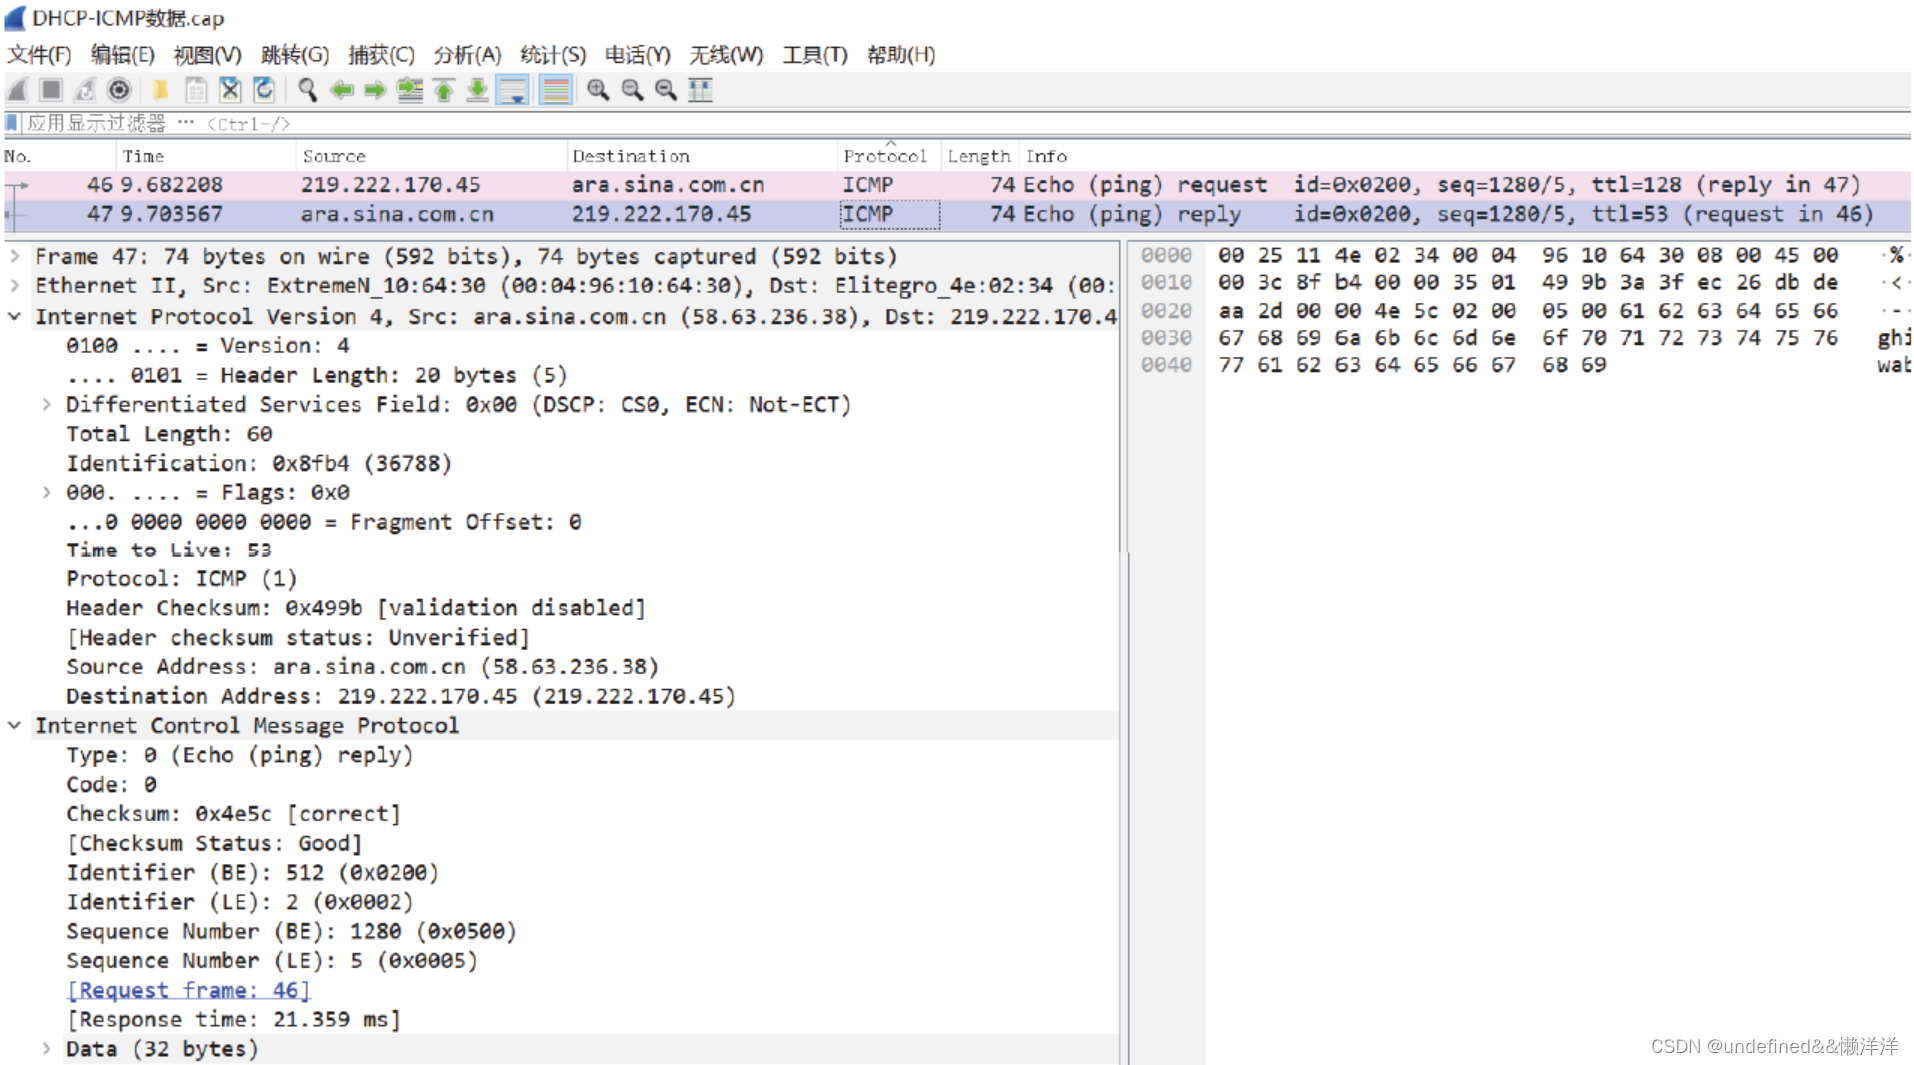This screenshot has width=1914, height=1065.
Task: Expand the Frame 47 tree item
Action: pos(14,256)
